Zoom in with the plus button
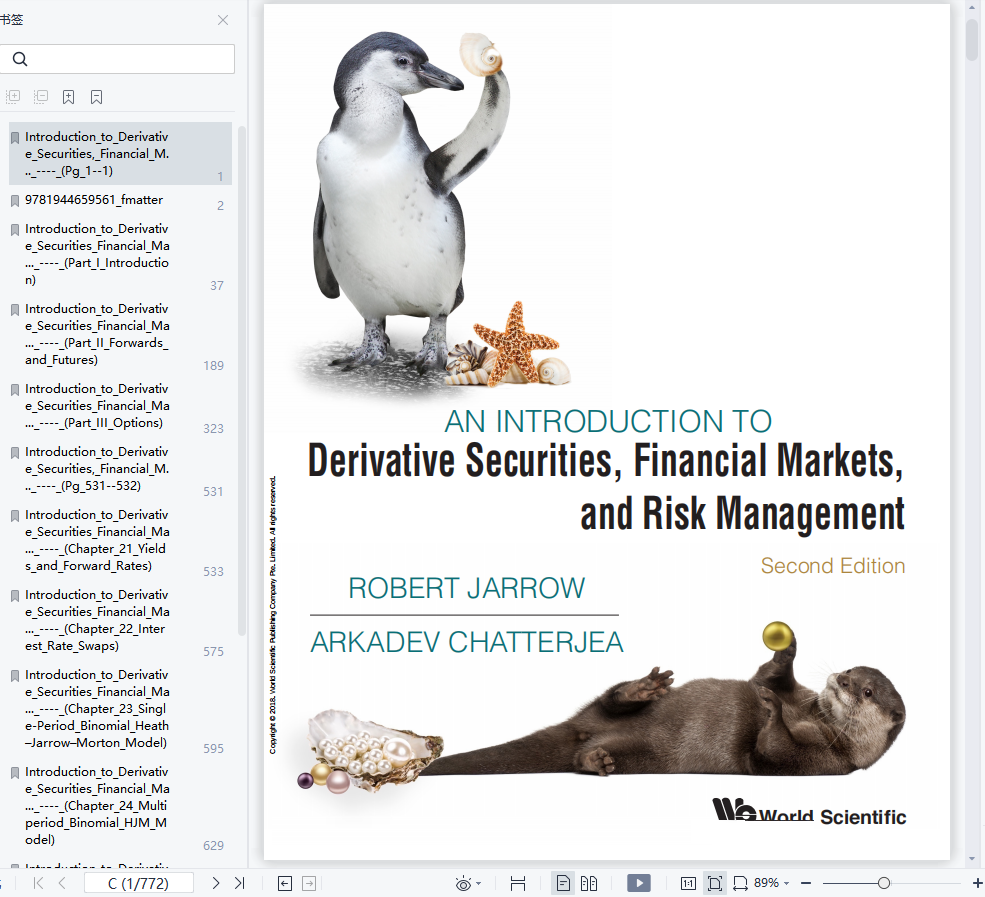This screenshot has width=985, height=897. pyautogui.click(x=977, y=883)
